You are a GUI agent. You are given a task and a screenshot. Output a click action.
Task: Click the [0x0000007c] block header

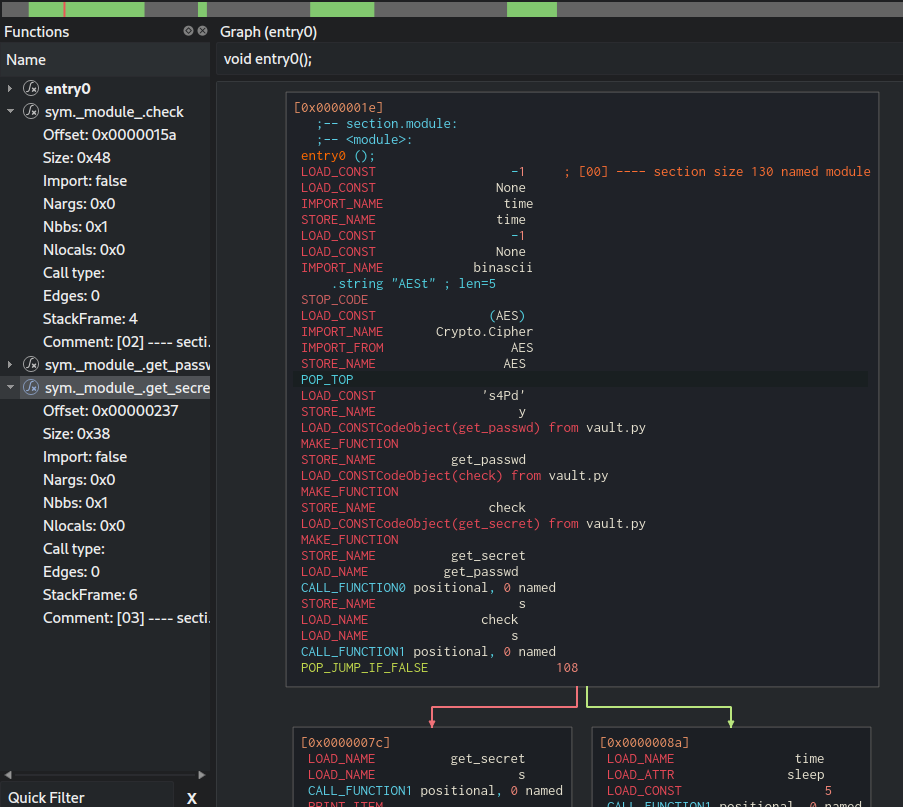point(346,742)
